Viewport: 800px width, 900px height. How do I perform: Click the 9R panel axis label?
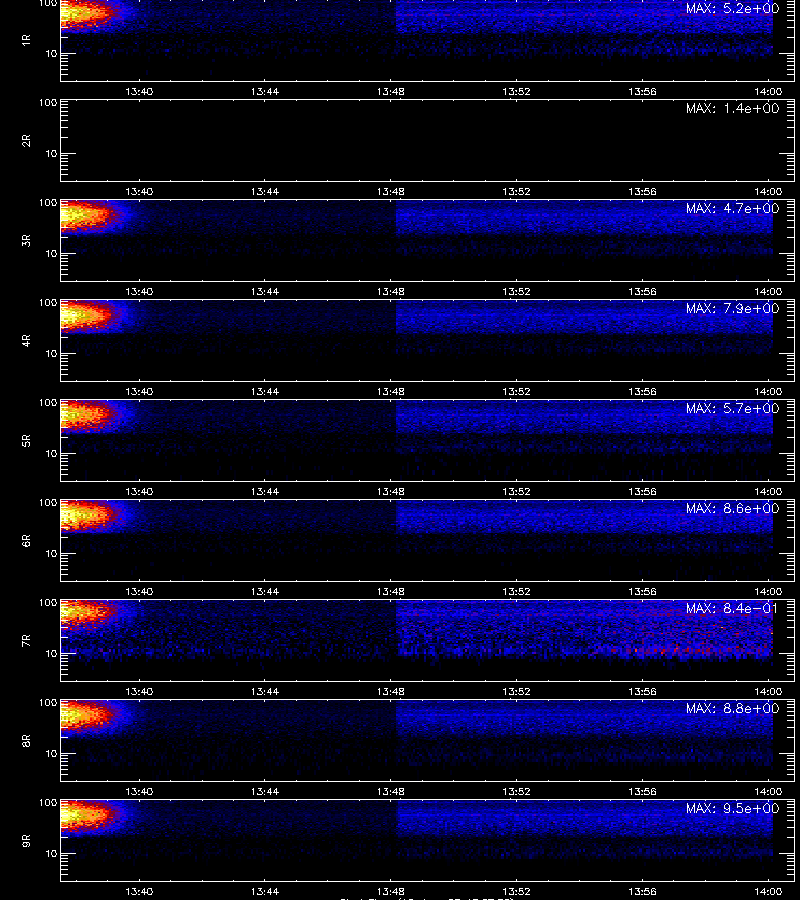click(x=26, y=841)
